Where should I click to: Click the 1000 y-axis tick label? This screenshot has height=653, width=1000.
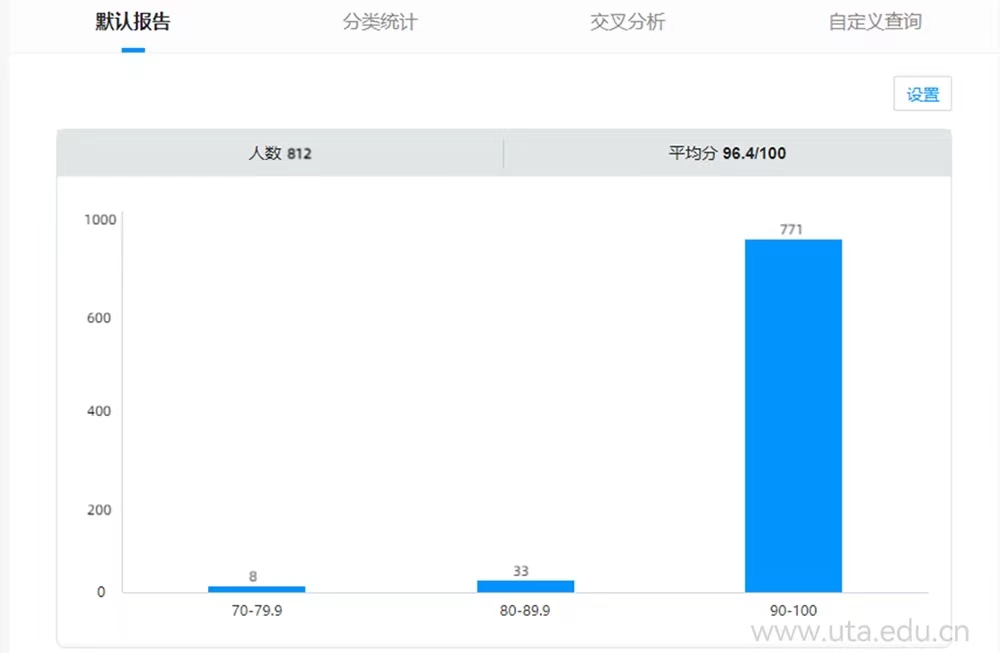click(x=100, y=220)
